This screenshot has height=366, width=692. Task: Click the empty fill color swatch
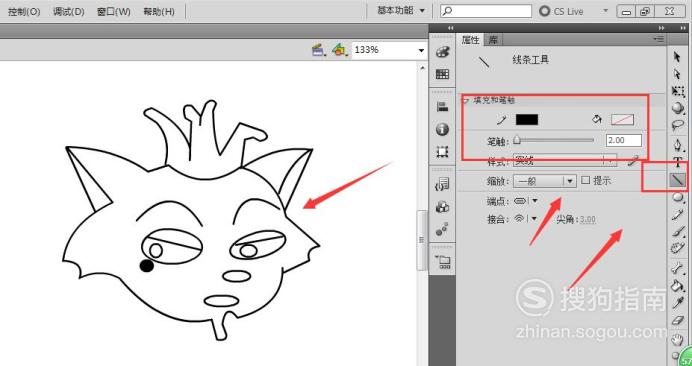[622, 119]
